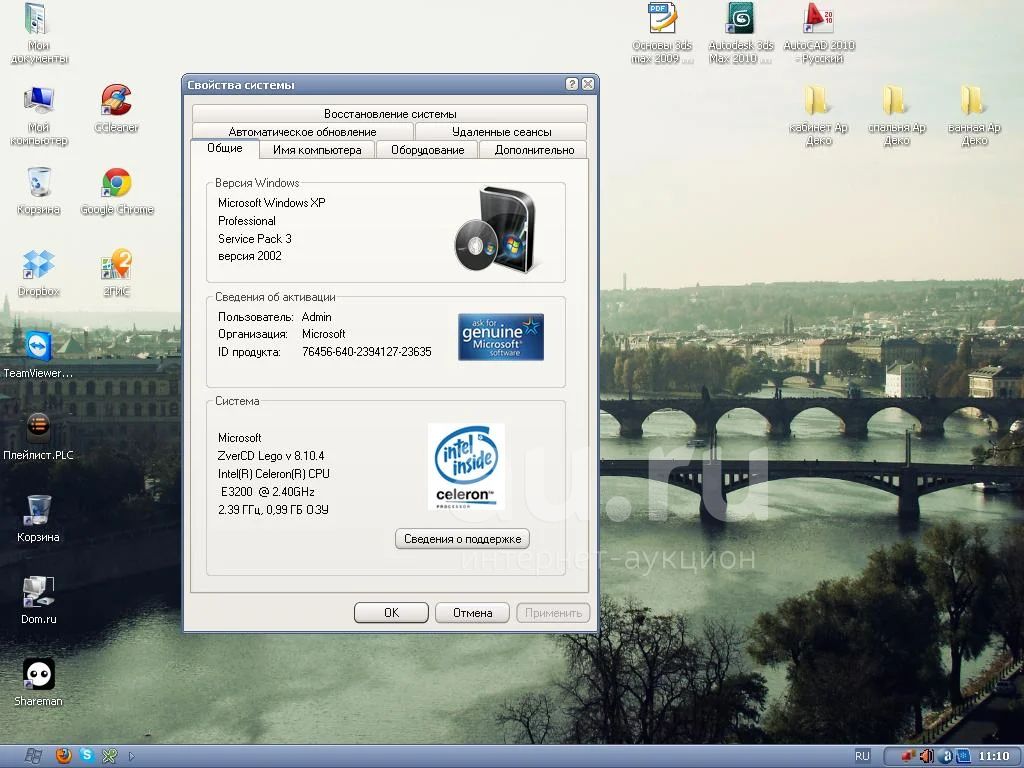
Task: Click the Firefox quick launch icon
Action: [63, 756]
